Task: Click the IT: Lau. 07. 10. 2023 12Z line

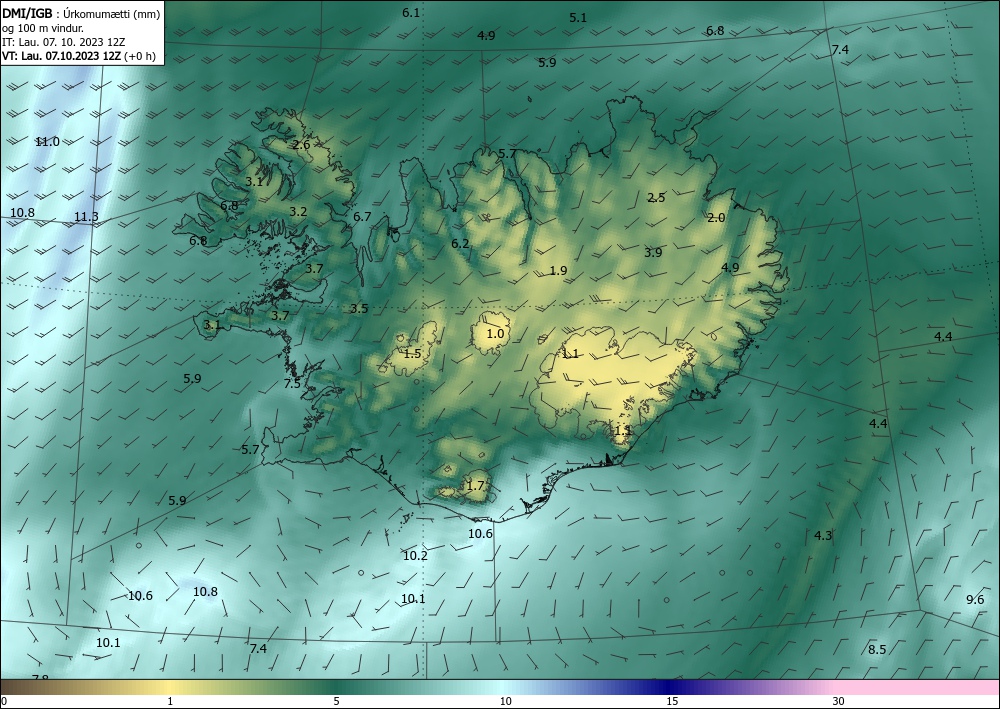Action: (64, 42)
